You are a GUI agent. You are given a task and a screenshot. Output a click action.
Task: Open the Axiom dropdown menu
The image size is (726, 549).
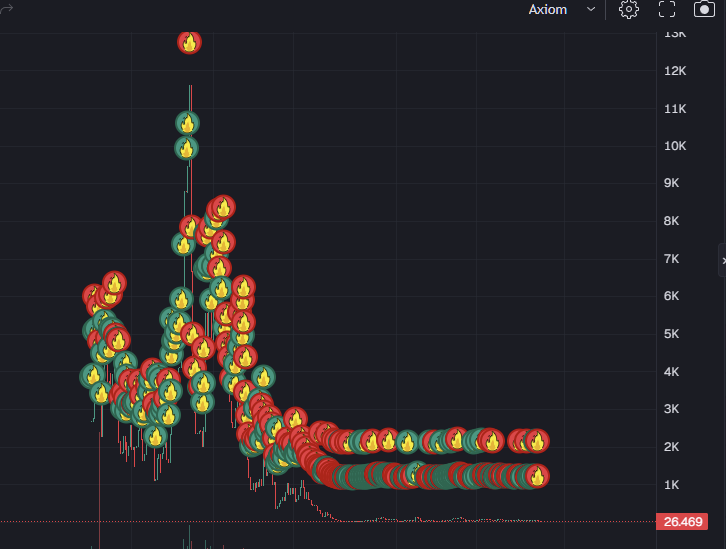[562, 9]
